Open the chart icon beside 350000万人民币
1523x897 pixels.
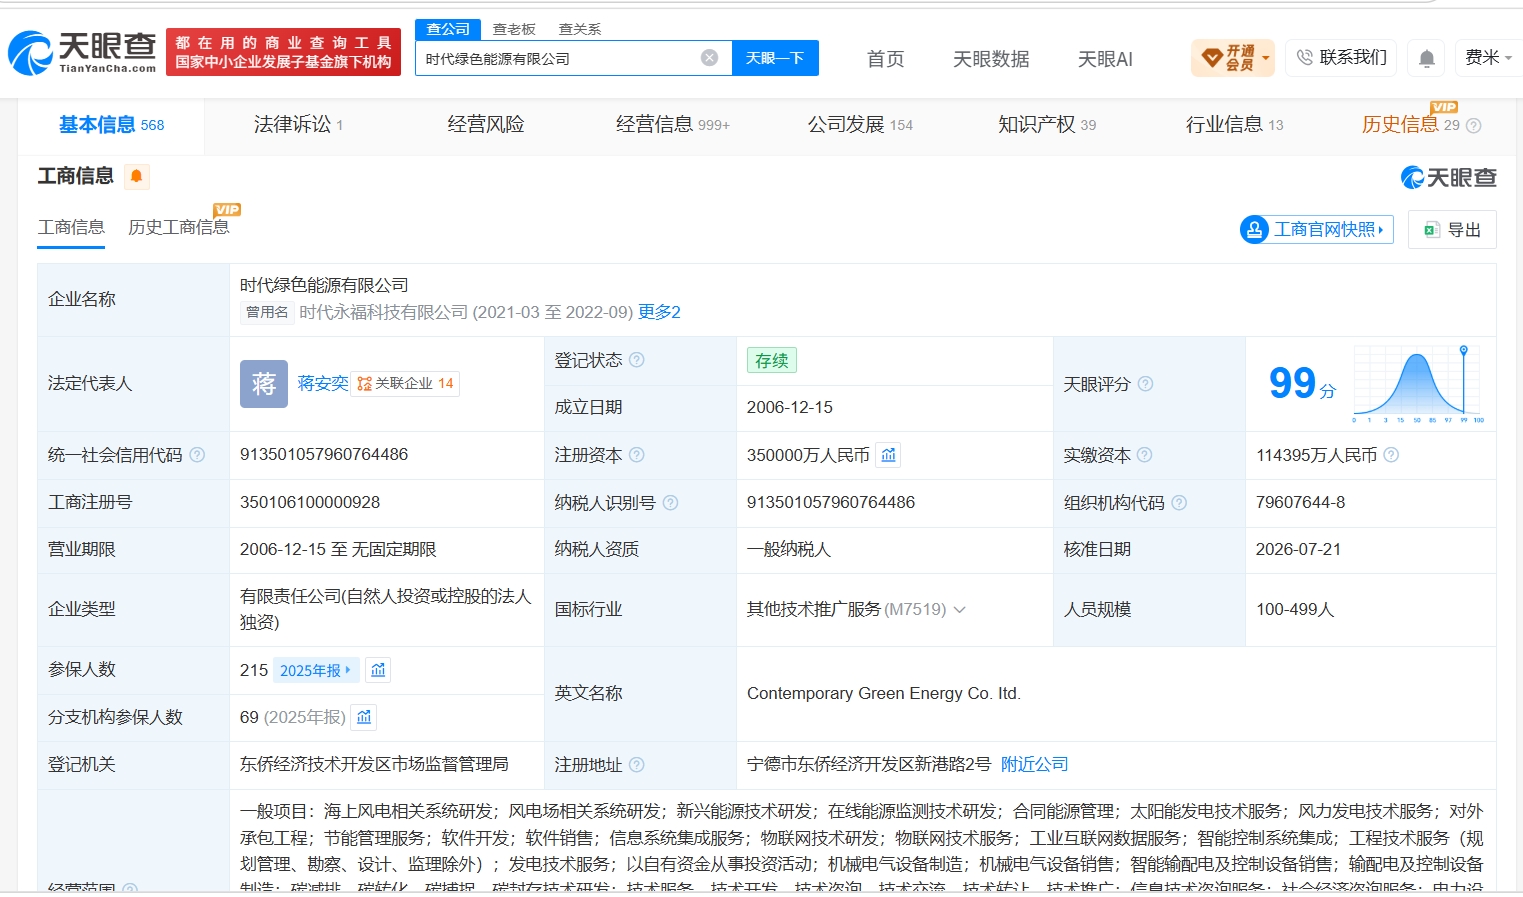888,455
